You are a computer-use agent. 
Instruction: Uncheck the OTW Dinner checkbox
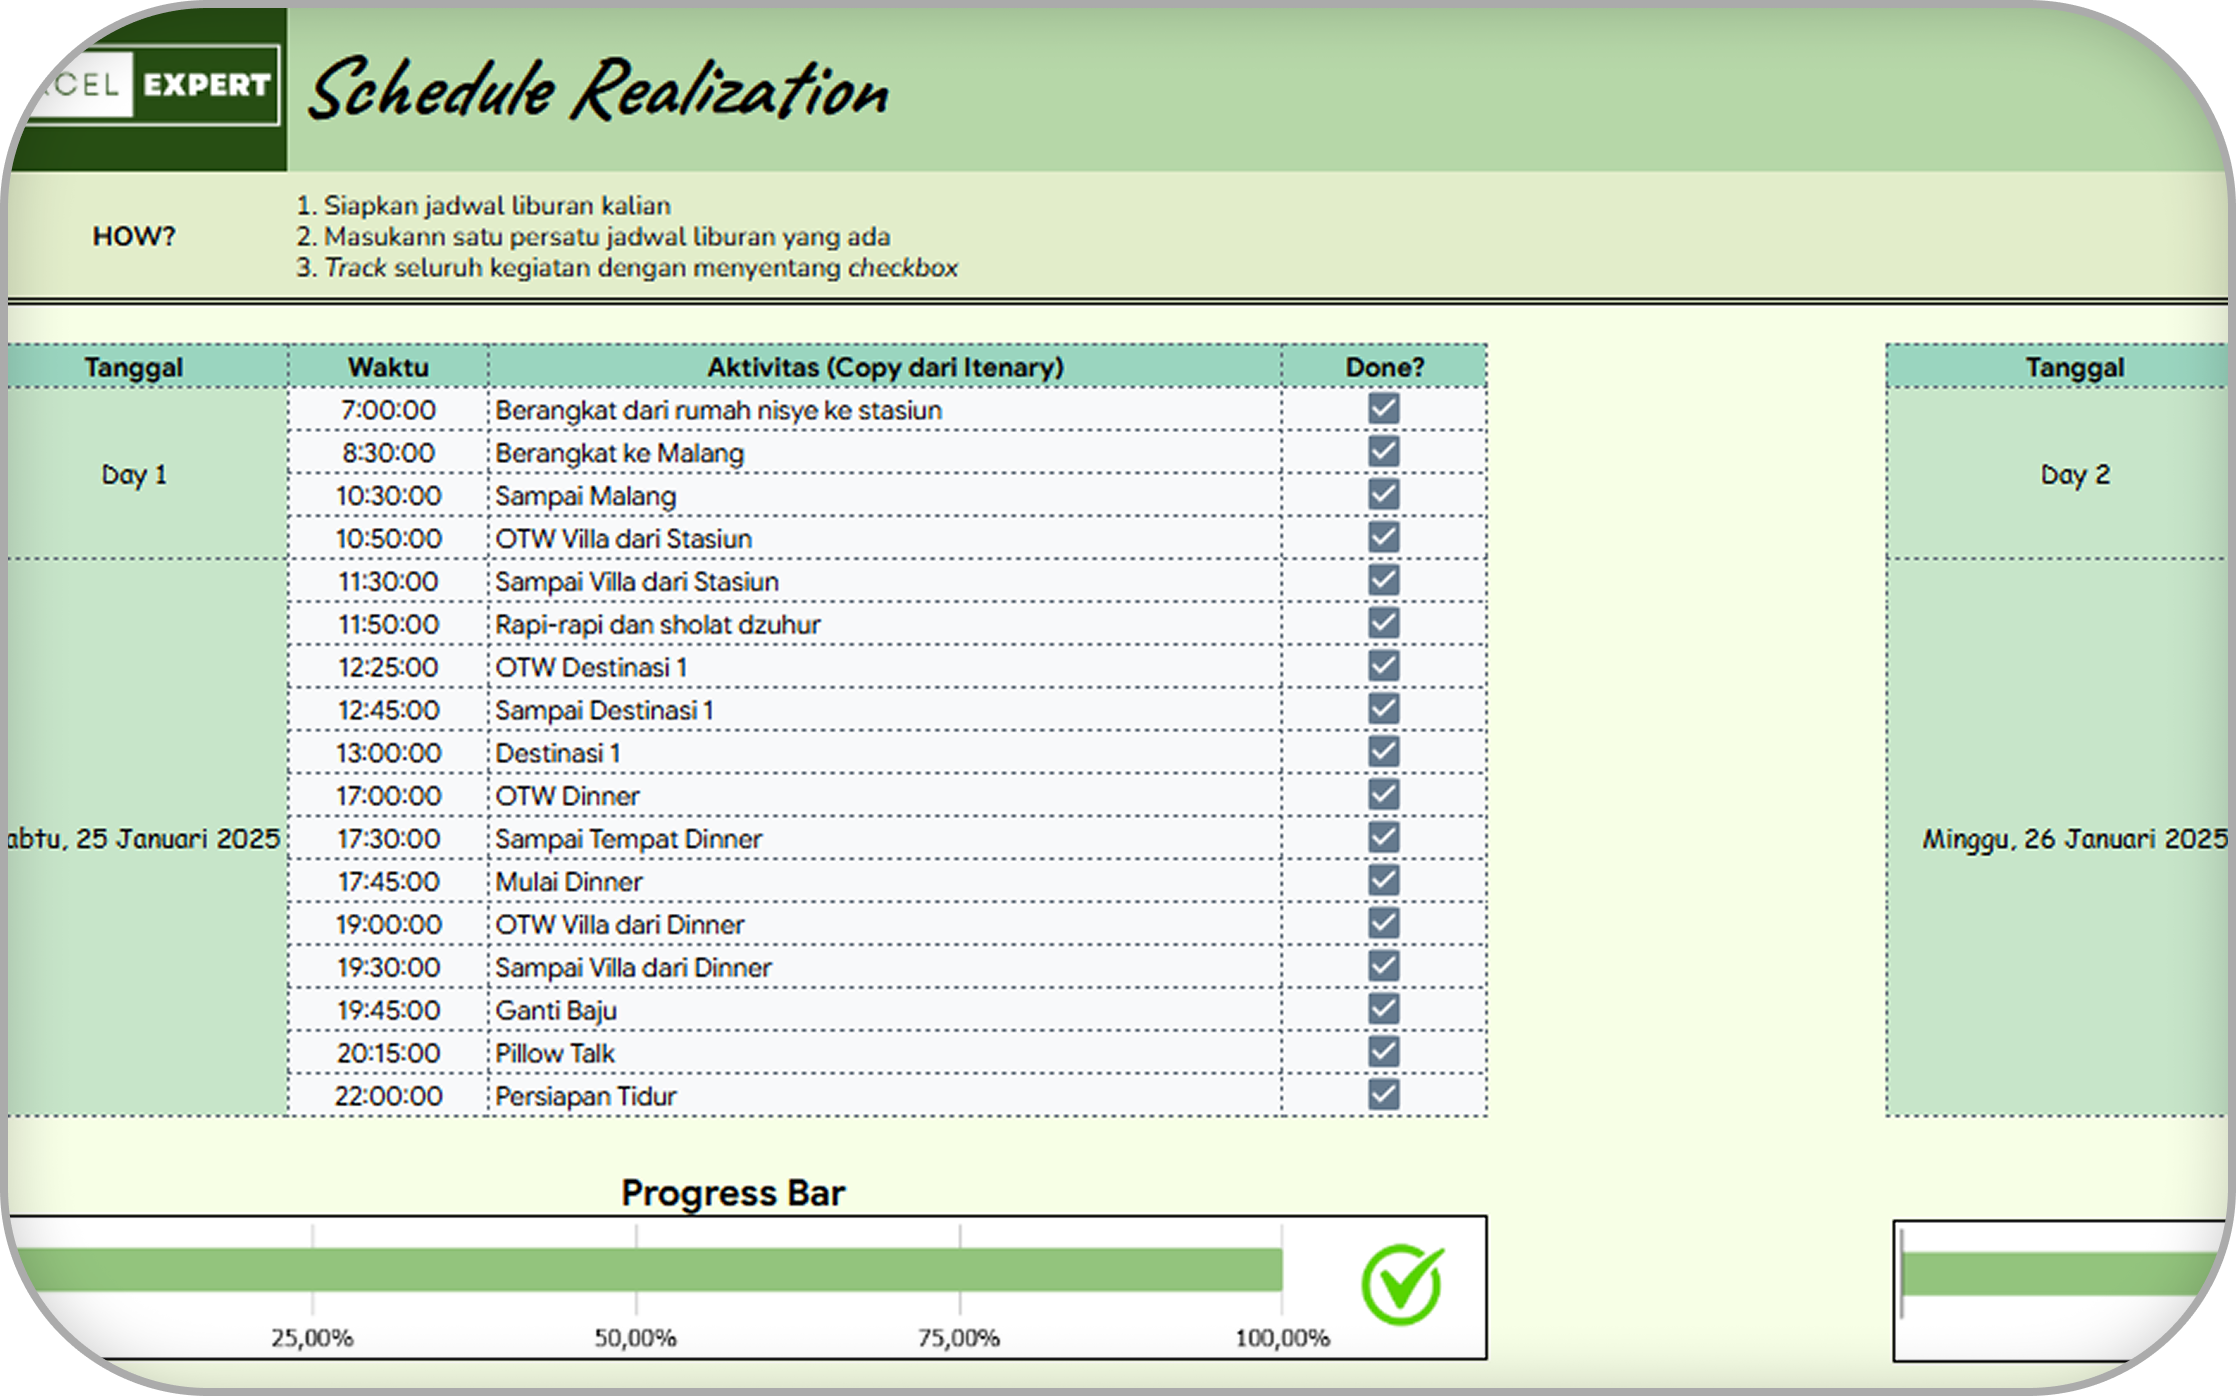coord(1384,795)
